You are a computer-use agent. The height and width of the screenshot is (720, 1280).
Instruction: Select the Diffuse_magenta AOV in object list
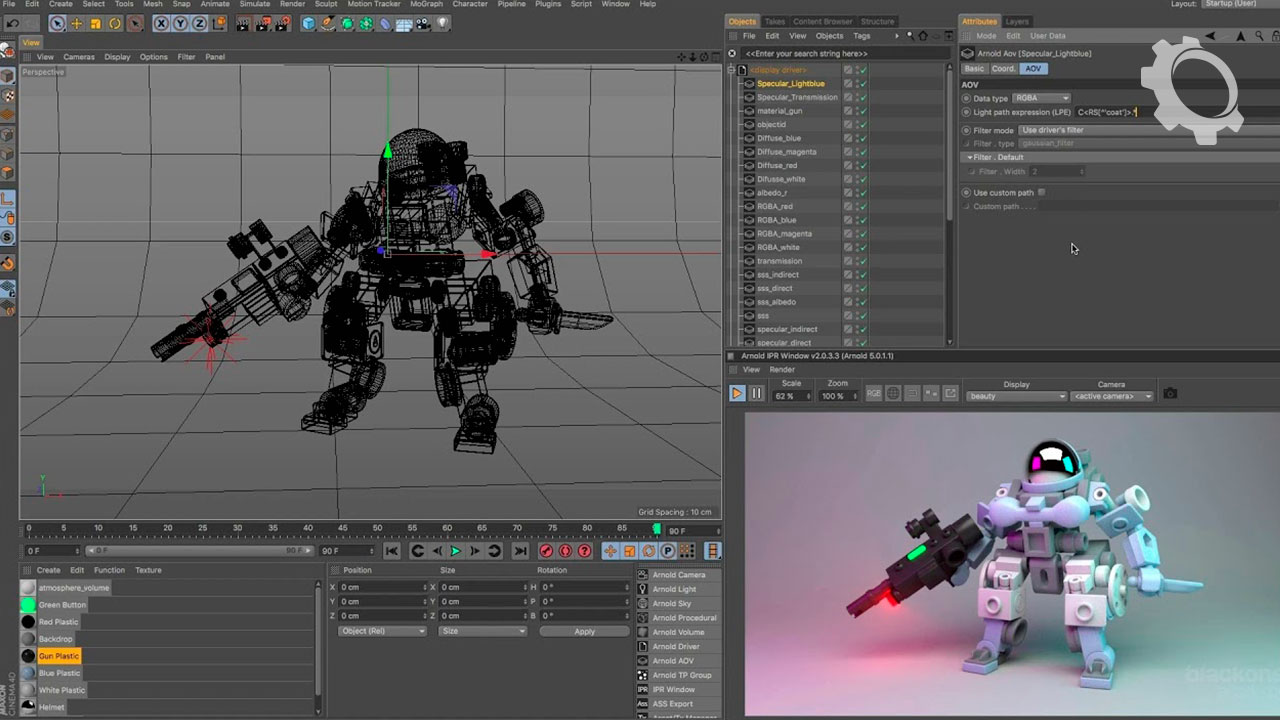[786, 152]
